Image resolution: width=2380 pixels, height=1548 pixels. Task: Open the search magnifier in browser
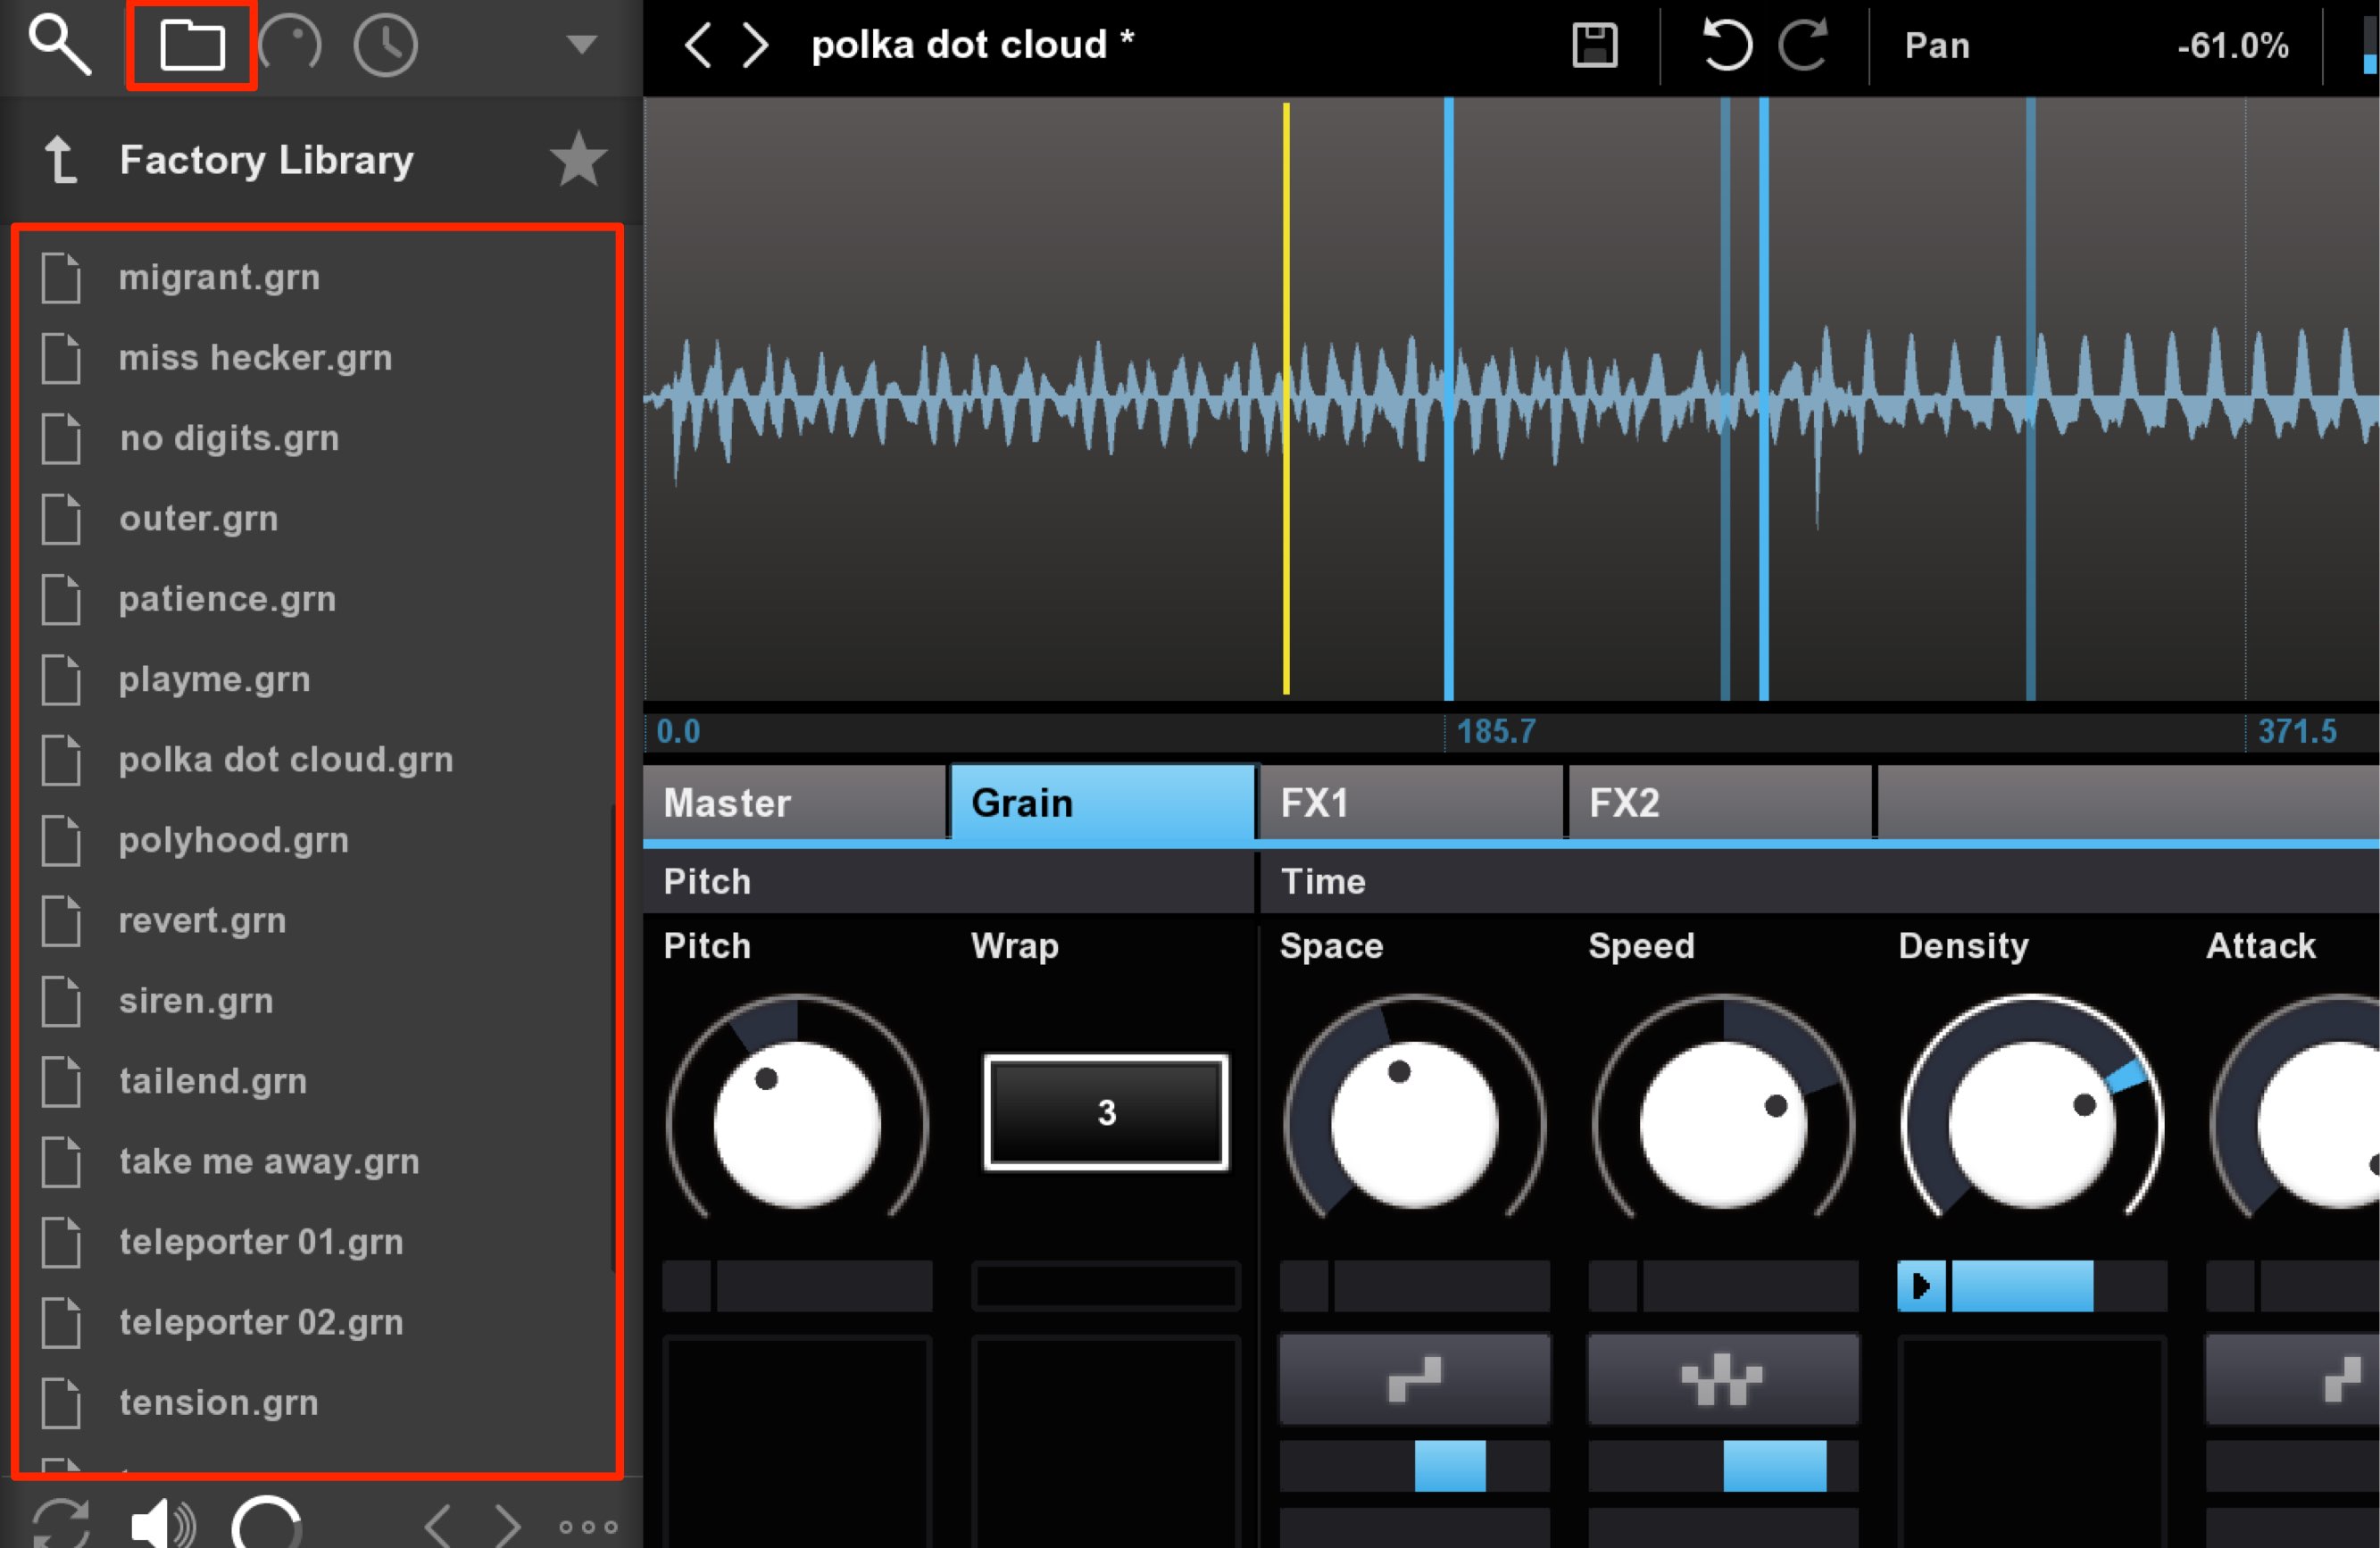click(x=59, y=44)
